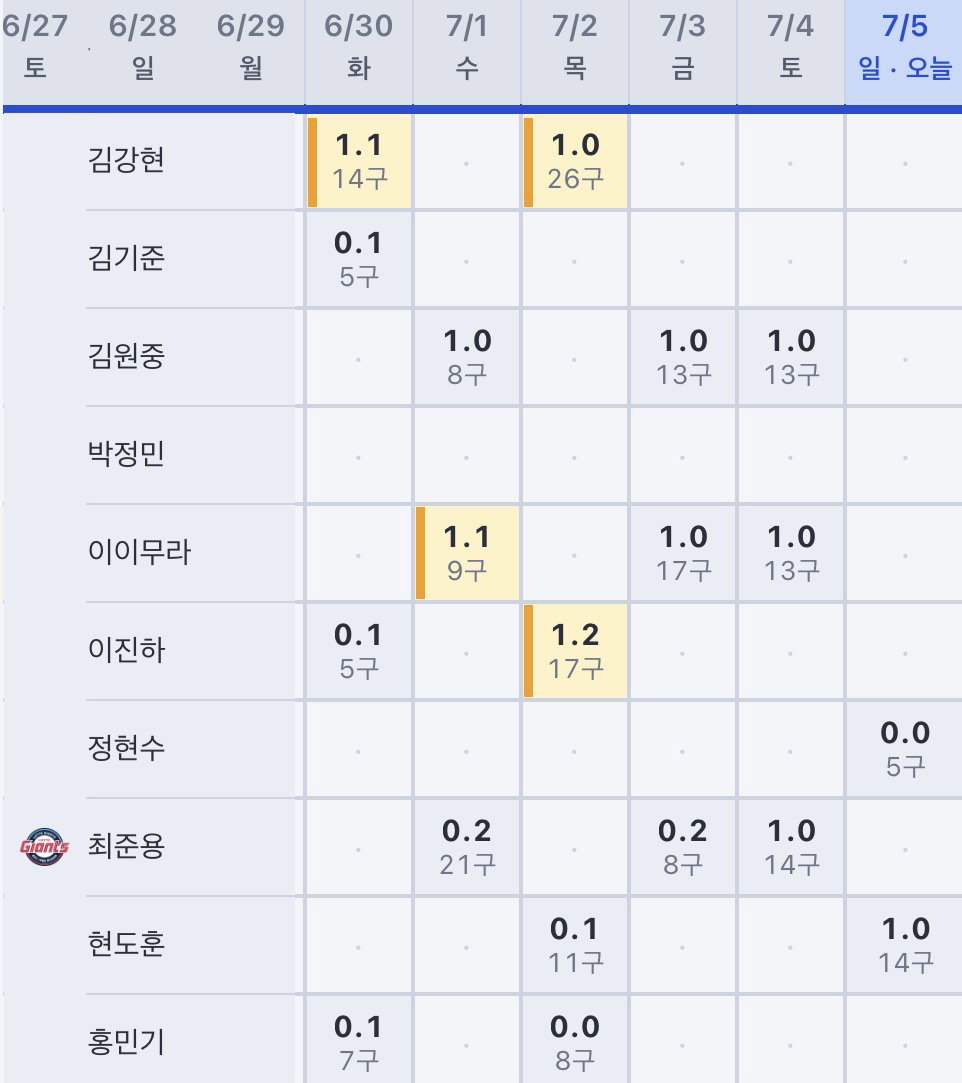Click 김강현's highlighted 1.1 14구 cell

coord(359,162)
